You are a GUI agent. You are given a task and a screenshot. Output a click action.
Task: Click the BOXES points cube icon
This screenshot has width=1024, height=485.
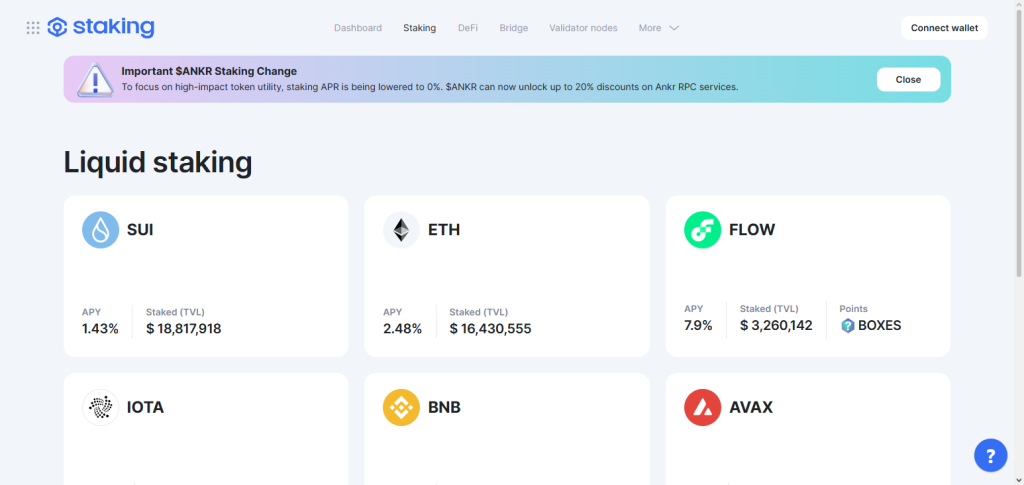[x=848, y=326]
